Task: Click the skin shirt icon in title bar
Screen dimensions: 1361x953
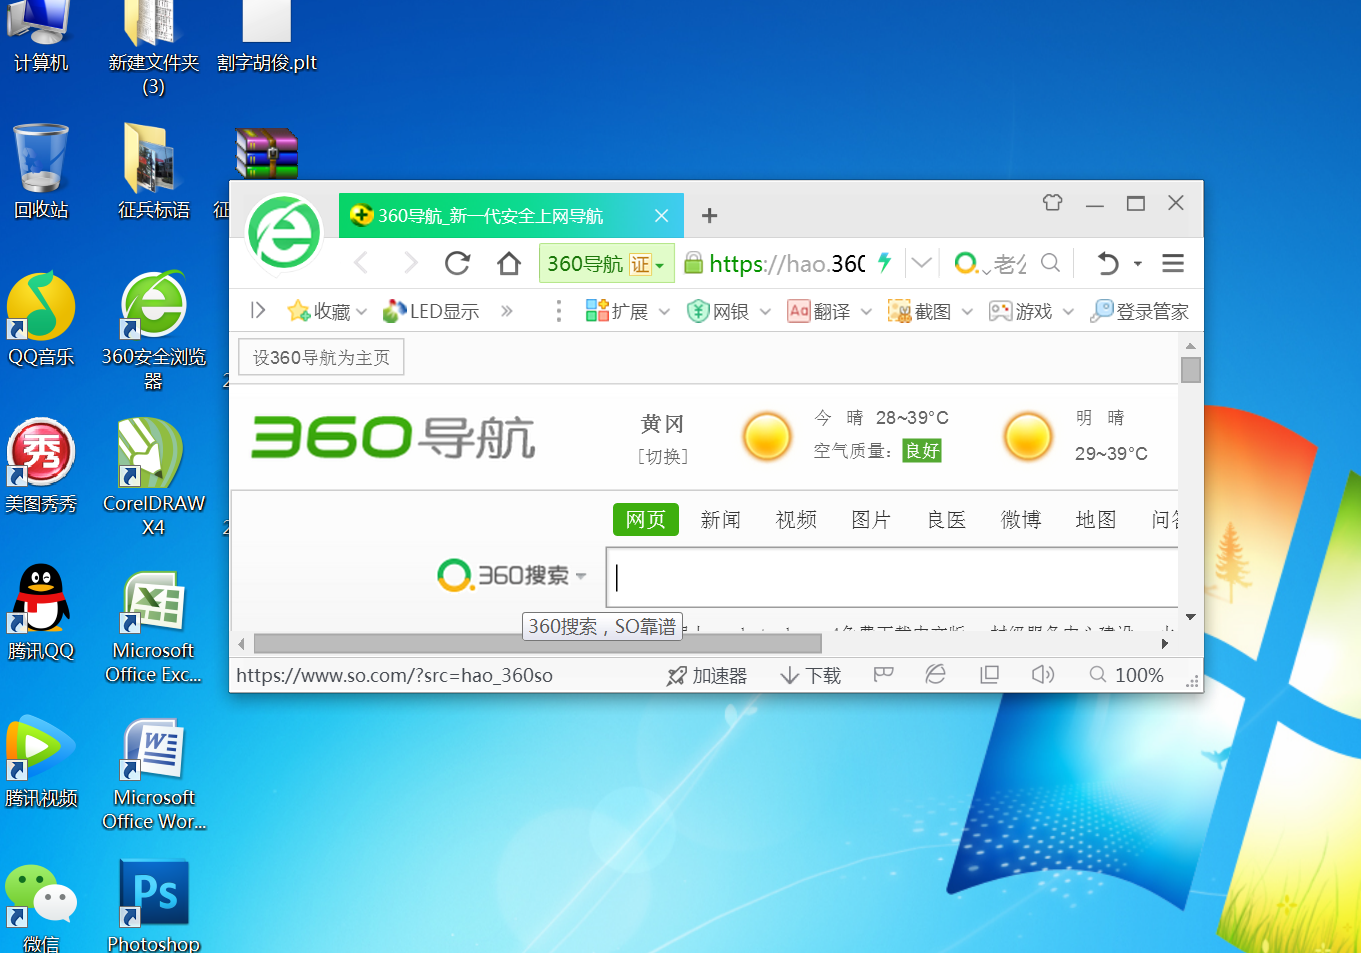Action: click(1052, 203)
